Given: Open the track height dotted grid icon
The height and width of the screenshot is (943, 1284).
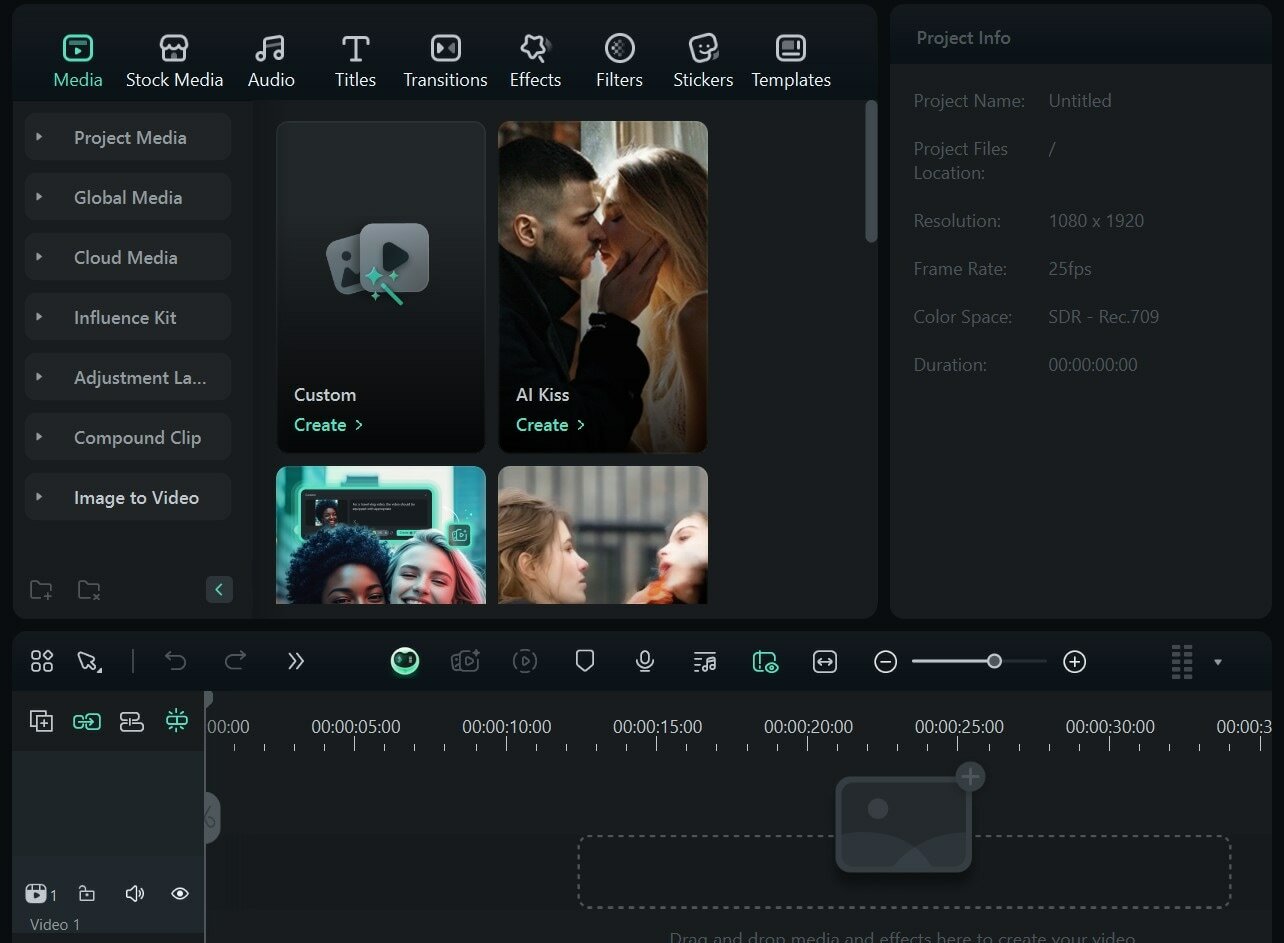Looking at the screenshot, I should tap(1182, 661).
